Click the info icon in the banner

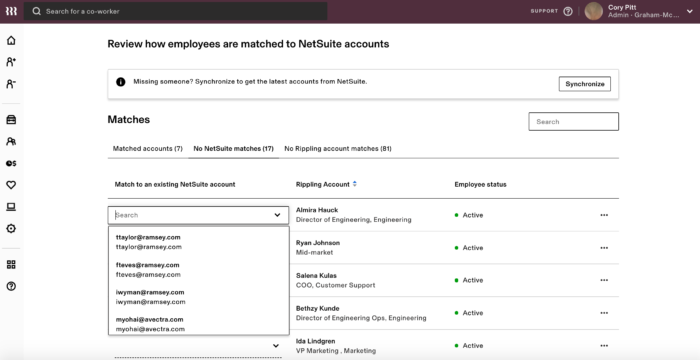(121, 82)
